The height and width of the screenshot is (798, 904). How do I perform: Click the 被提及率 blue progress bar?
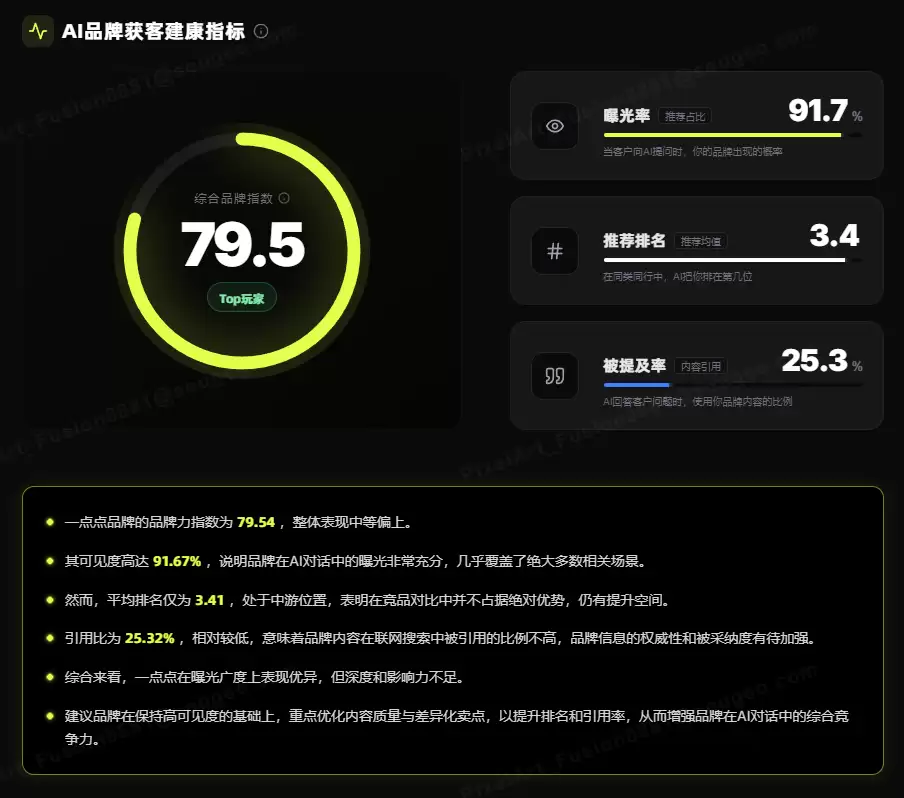click(636, 385)
